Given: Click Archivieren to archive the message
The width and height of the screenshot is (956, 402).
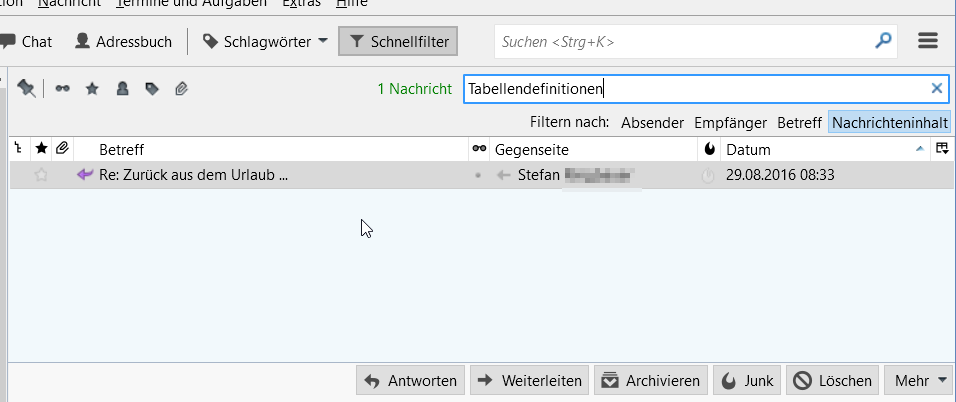Looking at the screenshot, I should point(650,380).
